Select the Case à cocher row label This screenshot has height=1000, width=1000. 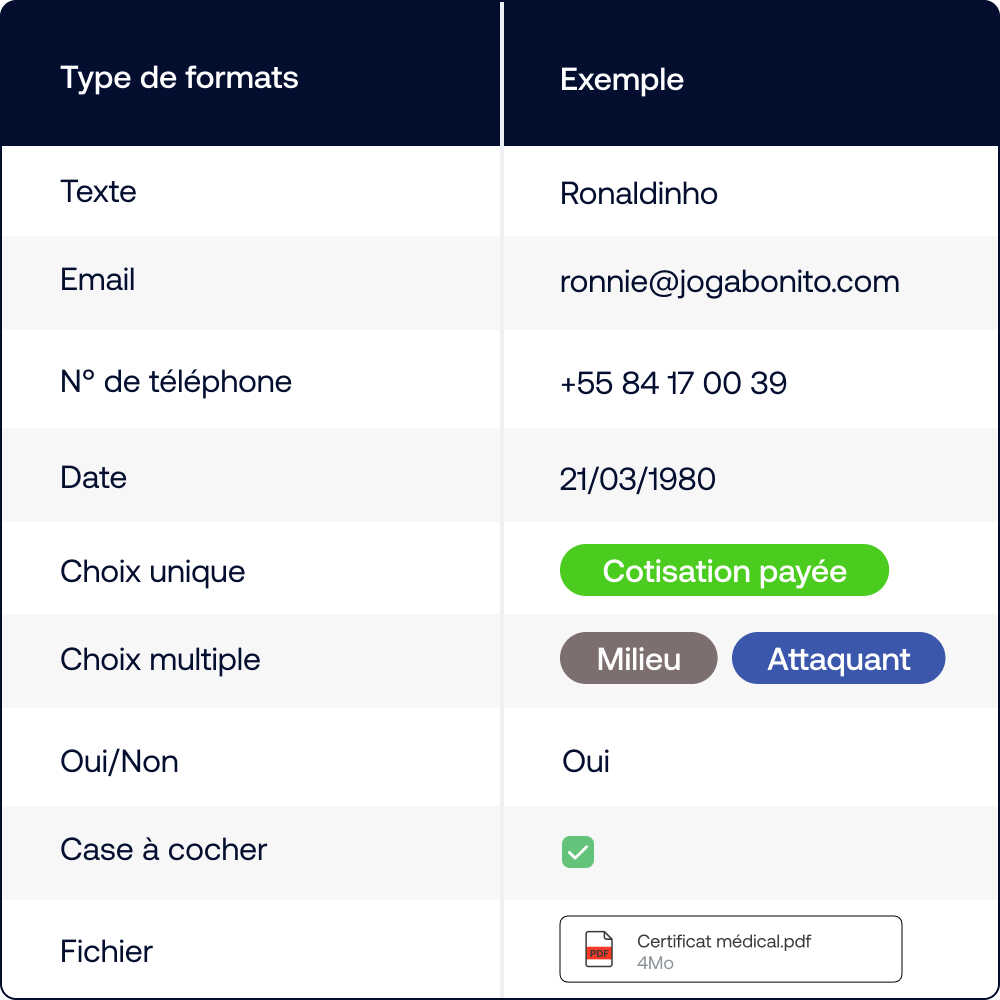163,849
